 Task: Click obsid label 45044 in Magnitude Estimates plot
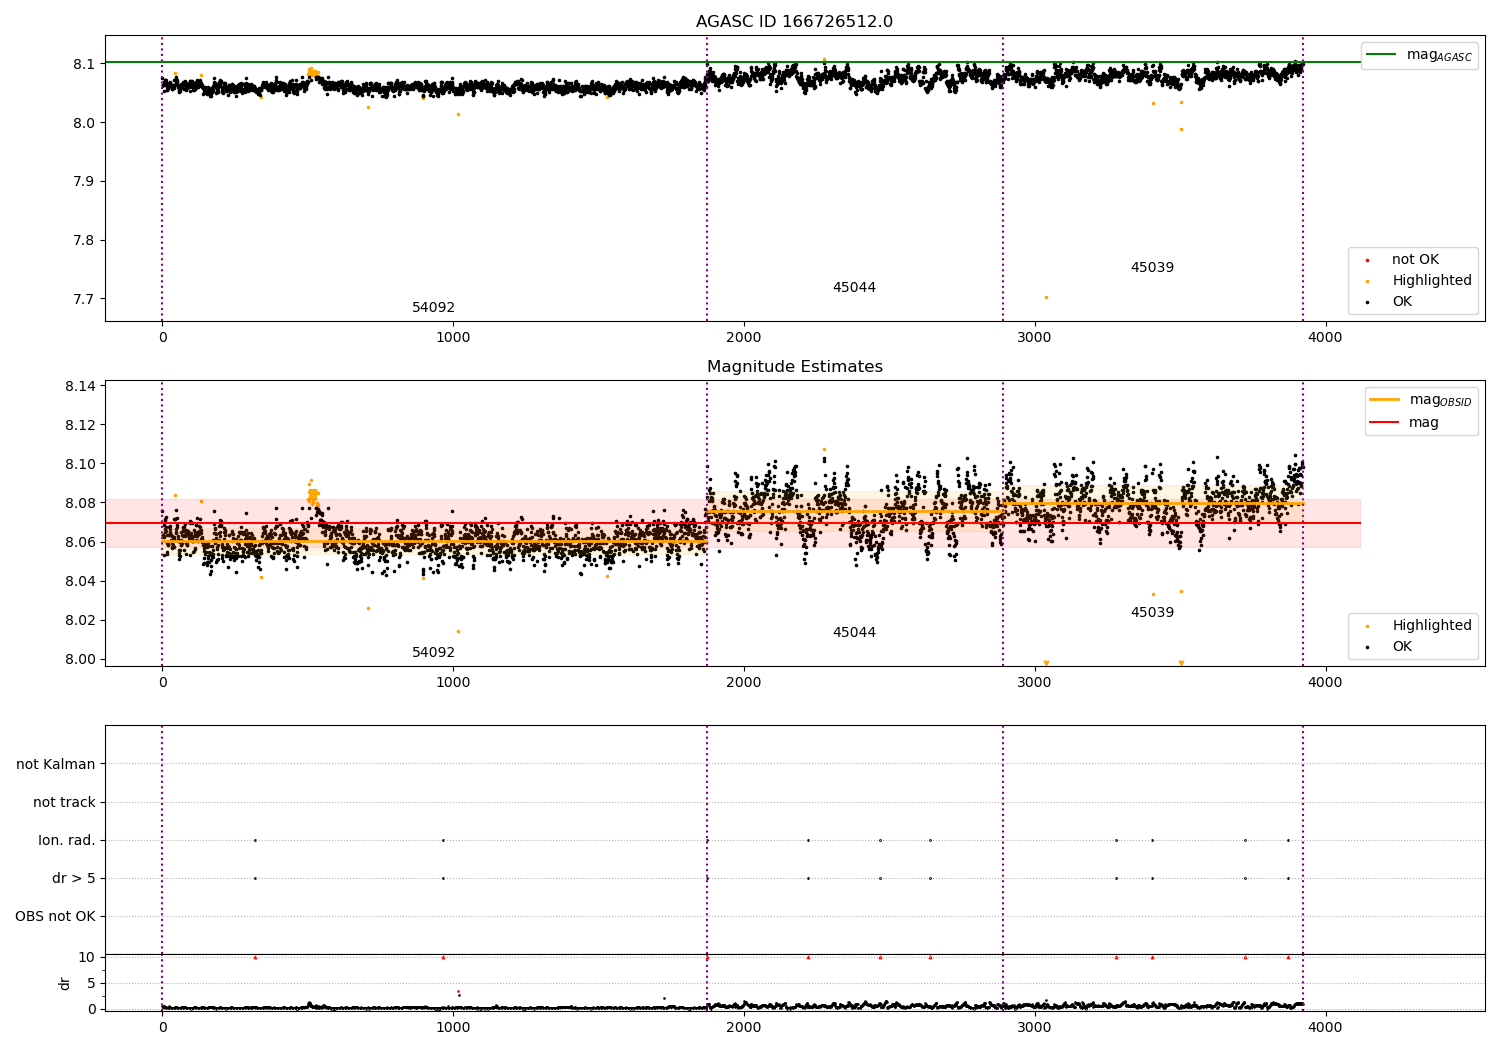click(x=854, y=633)
